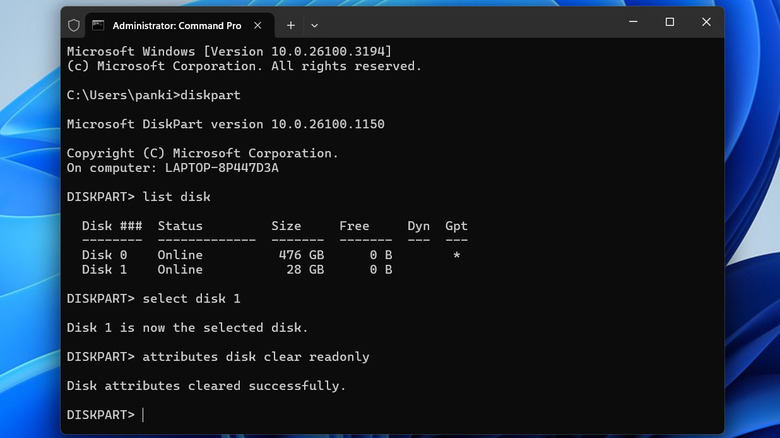Image resolution: width=780 pixels, height=438 pixels.
Task: Click the 'Dyn' column header
Action: [418, 226]
